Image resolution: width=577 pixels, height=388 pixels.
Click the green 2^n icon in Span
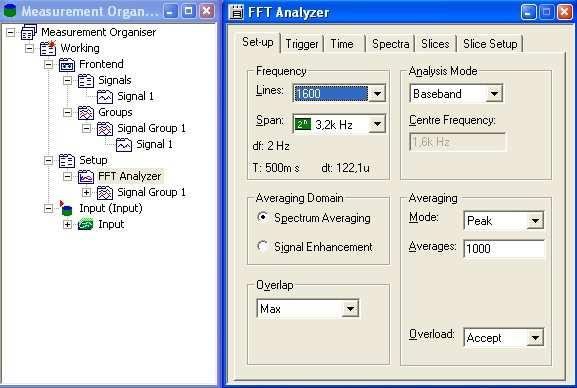302,124
